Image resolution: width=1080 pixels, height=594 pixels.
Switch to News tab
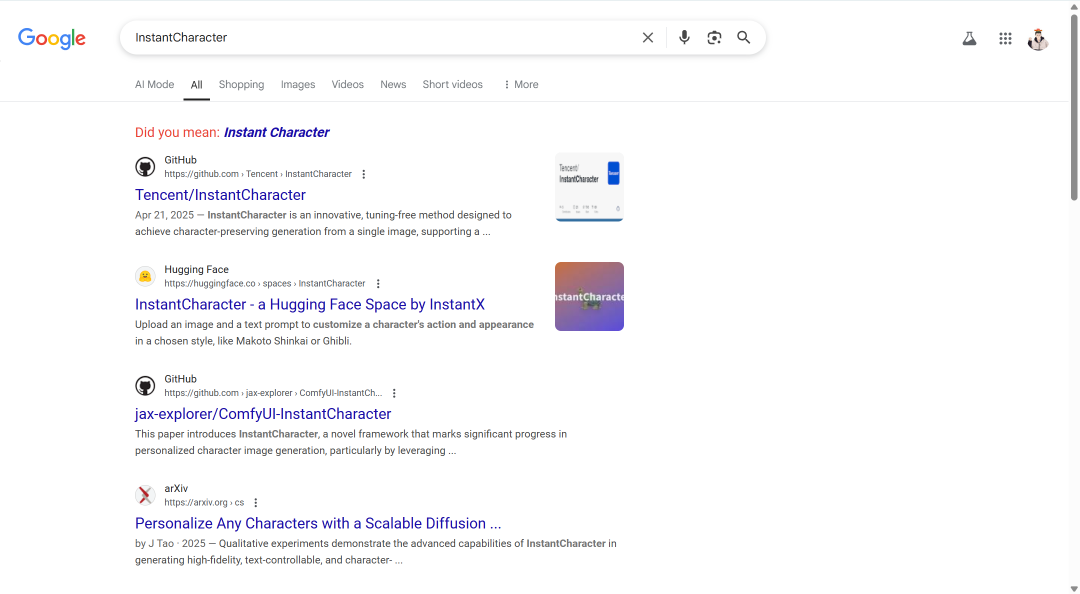pyautogui.click(x=393, y=85)
